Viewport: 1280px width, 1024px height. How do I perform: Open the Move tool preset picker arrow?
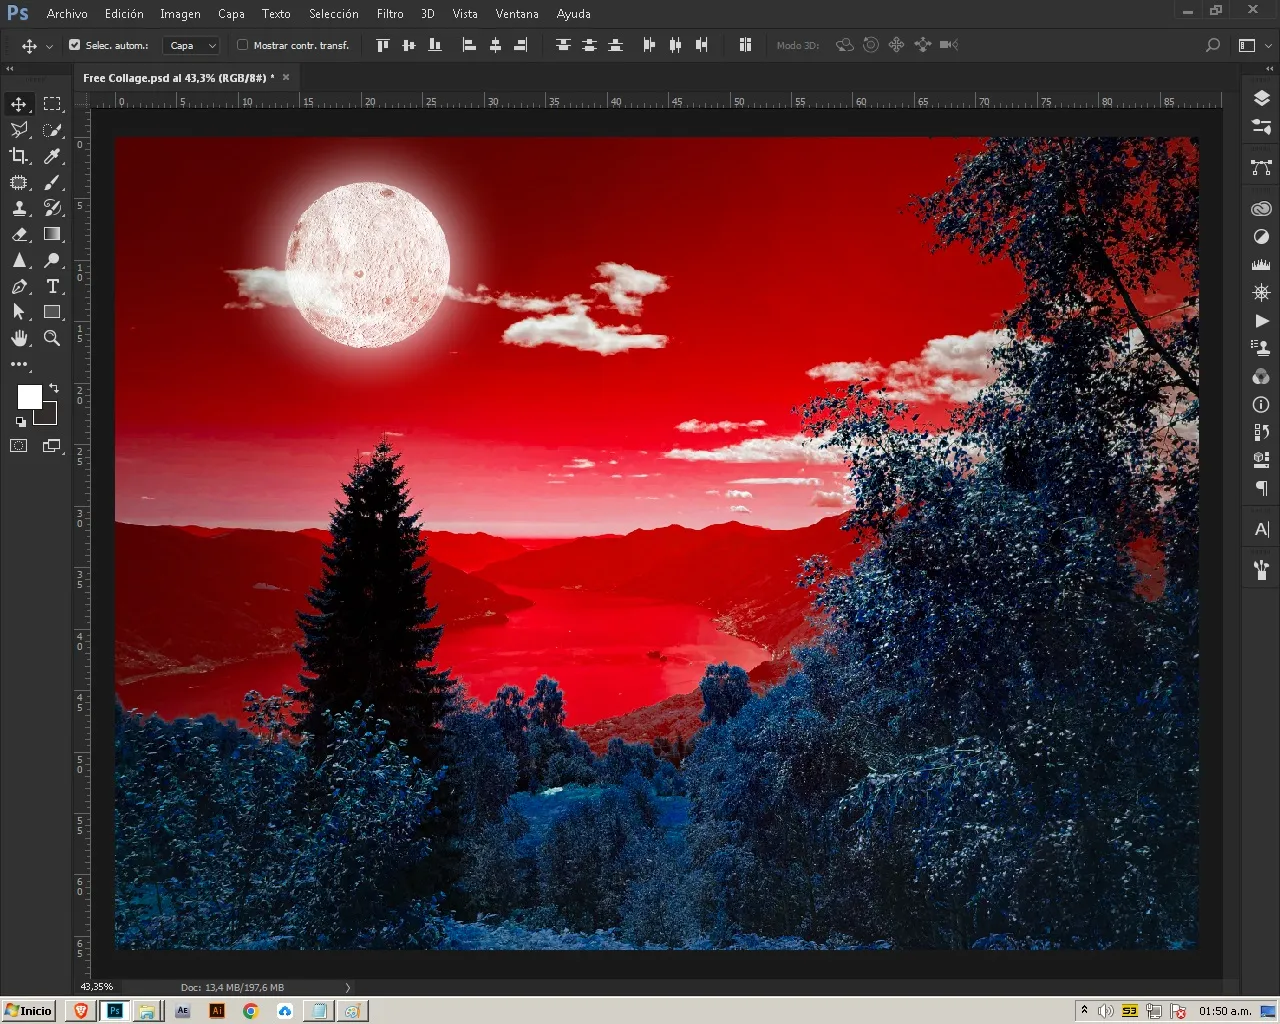click(49, 46)
